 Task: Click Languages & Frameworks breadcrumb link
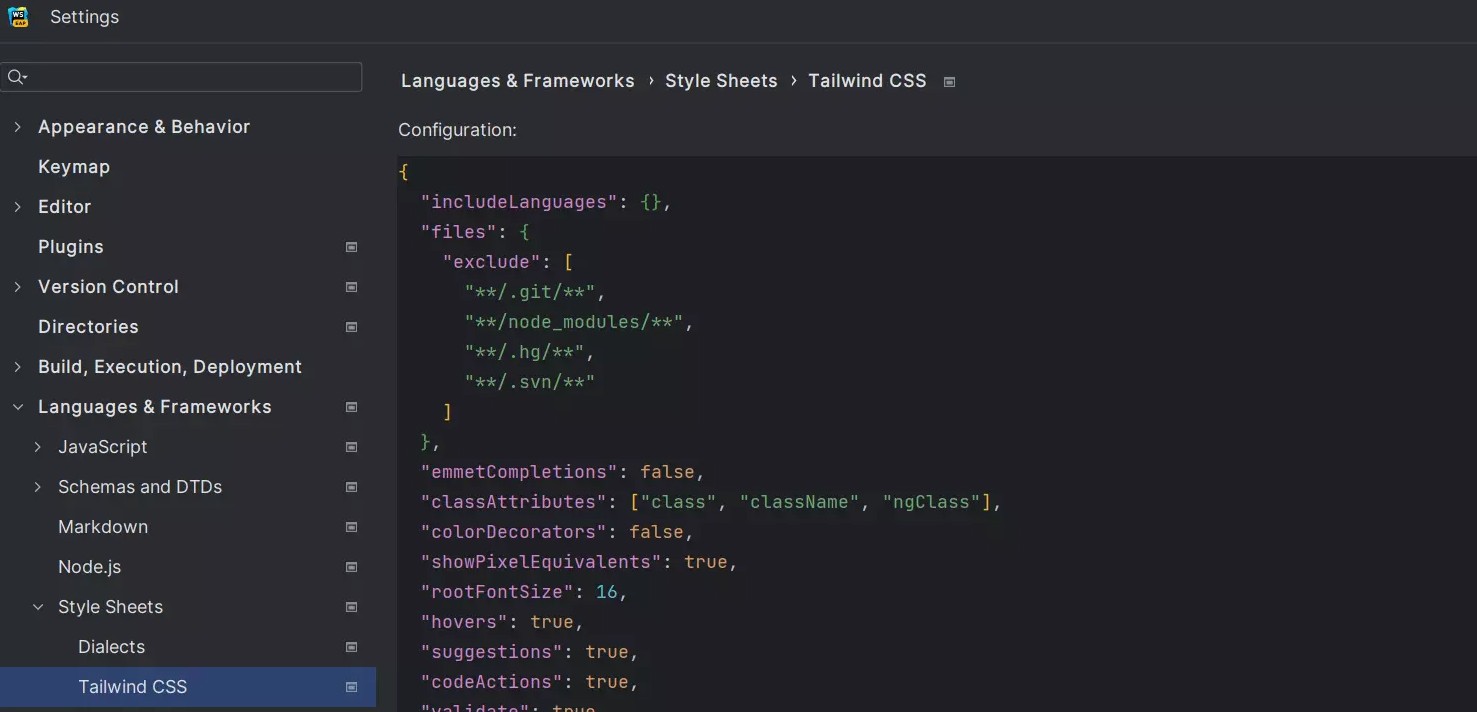pyautogui.click(x=518, y=81)
